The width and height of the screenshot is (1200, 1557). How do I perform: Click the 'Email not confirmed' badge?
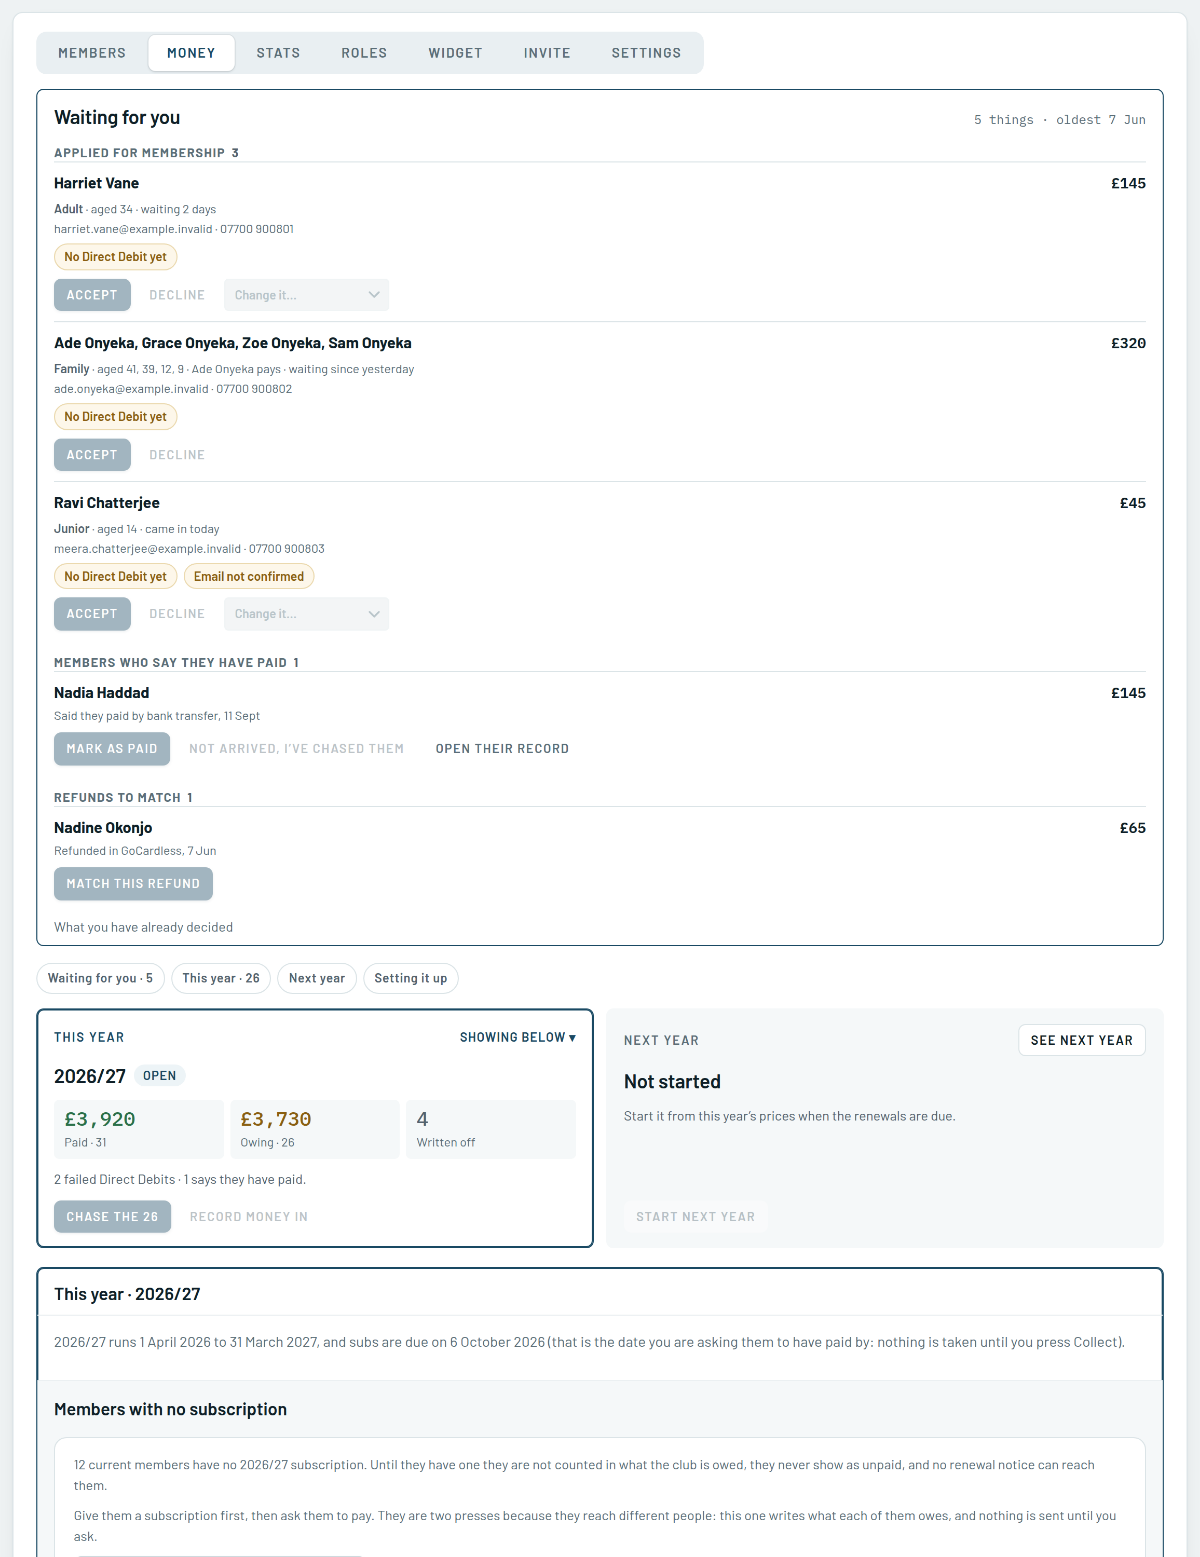tap(249, 577)
